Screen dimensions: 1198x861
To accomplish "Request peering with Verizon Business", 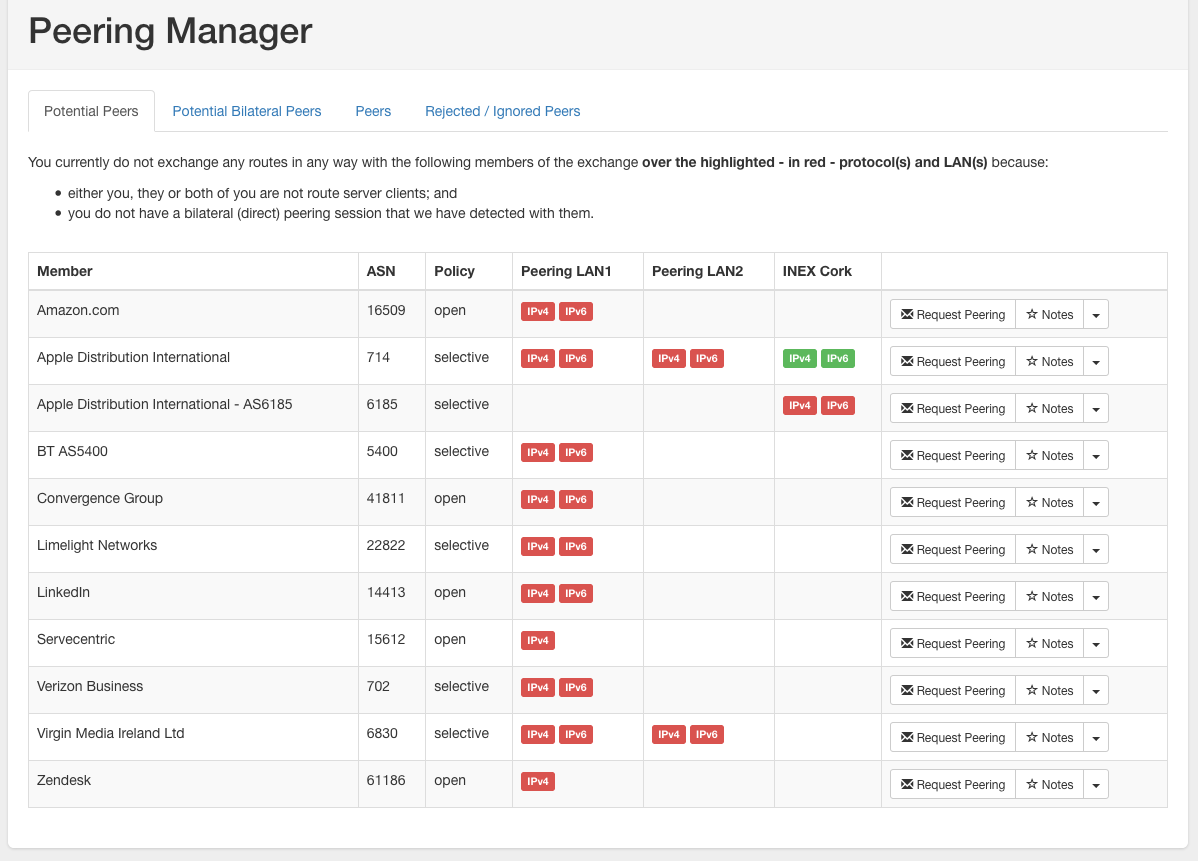I will pos(953,691).
